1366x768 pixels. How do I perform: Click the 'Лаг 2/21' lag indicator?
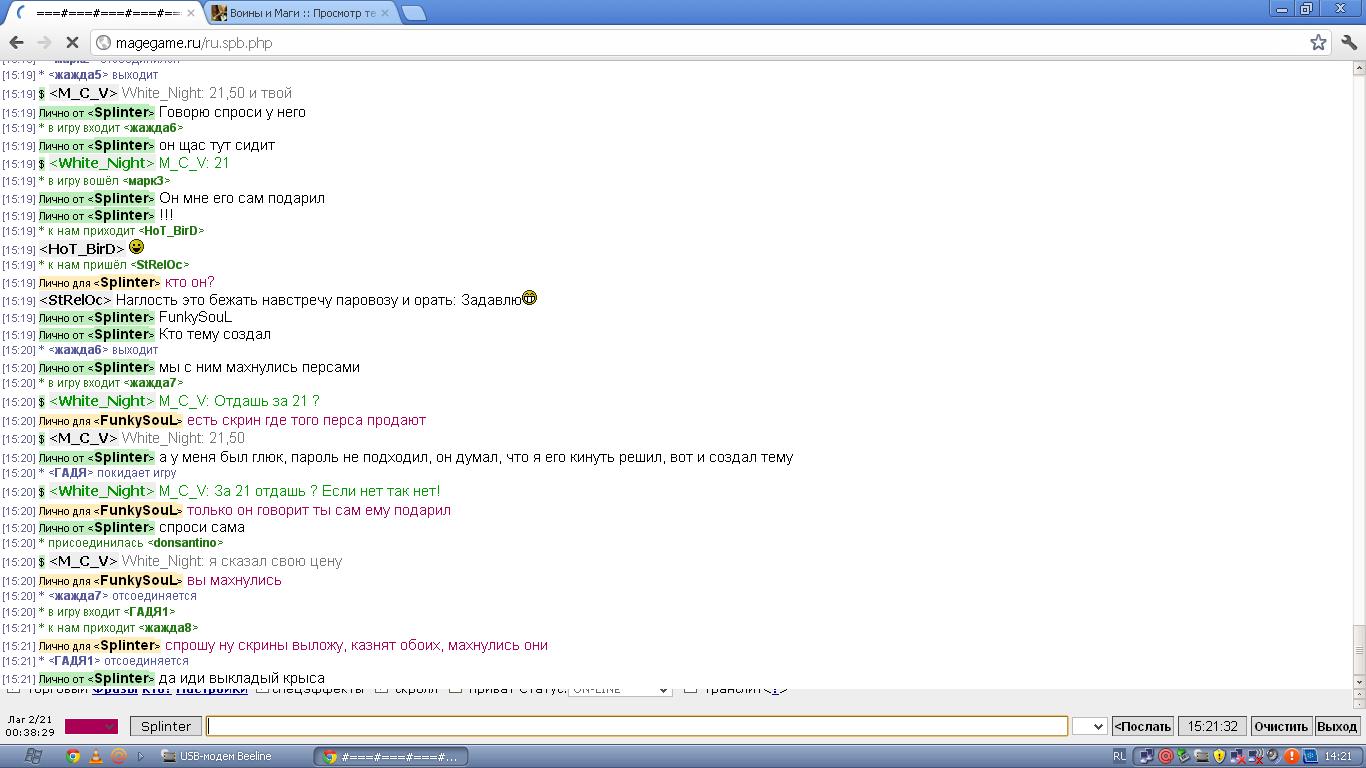(30, 719)
